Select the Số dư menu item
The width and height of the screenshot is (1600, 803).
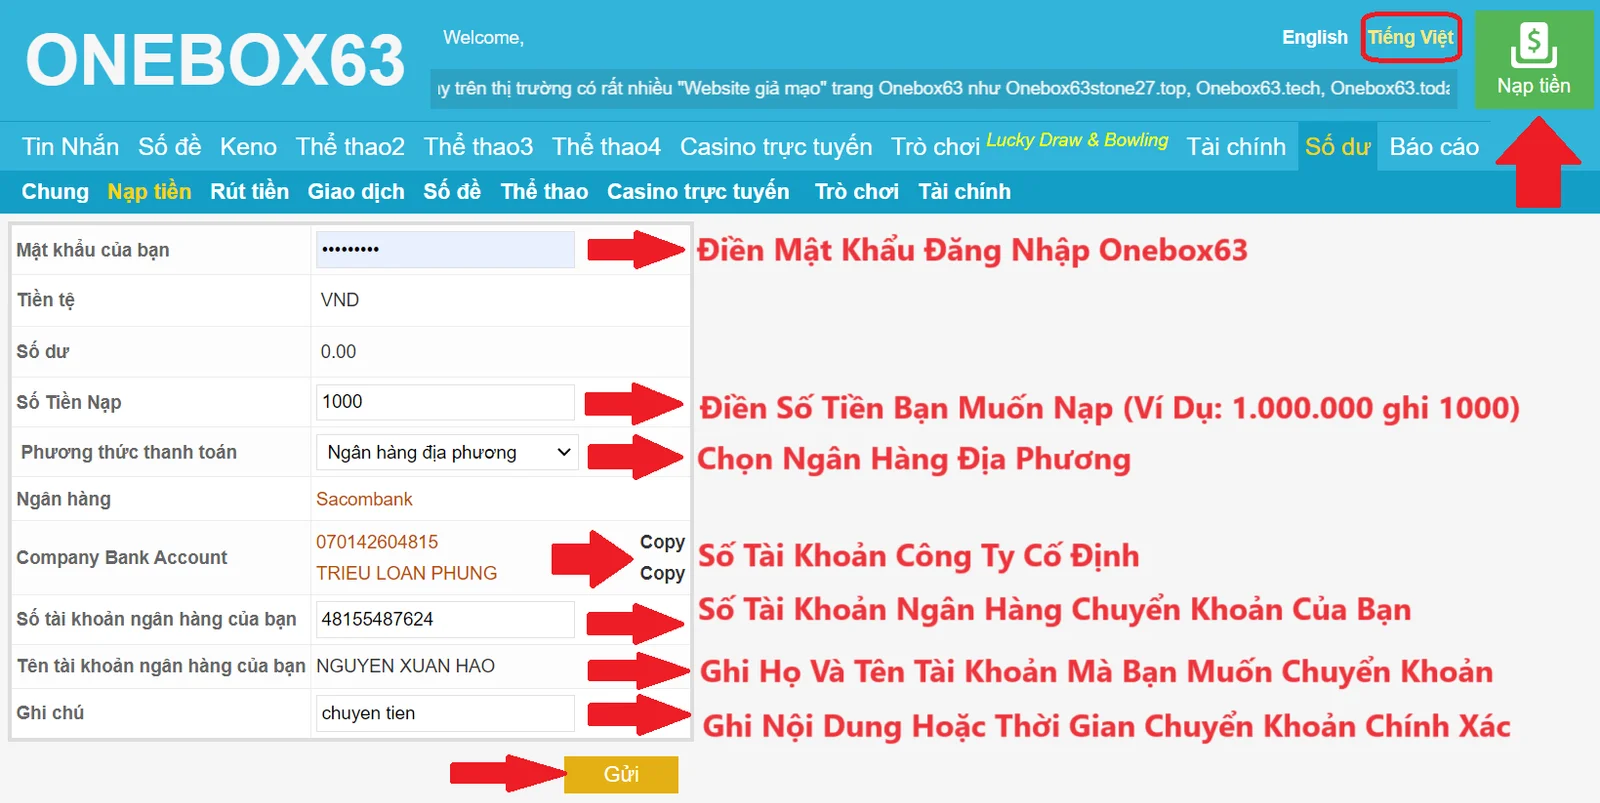(x=1337, y=146)
